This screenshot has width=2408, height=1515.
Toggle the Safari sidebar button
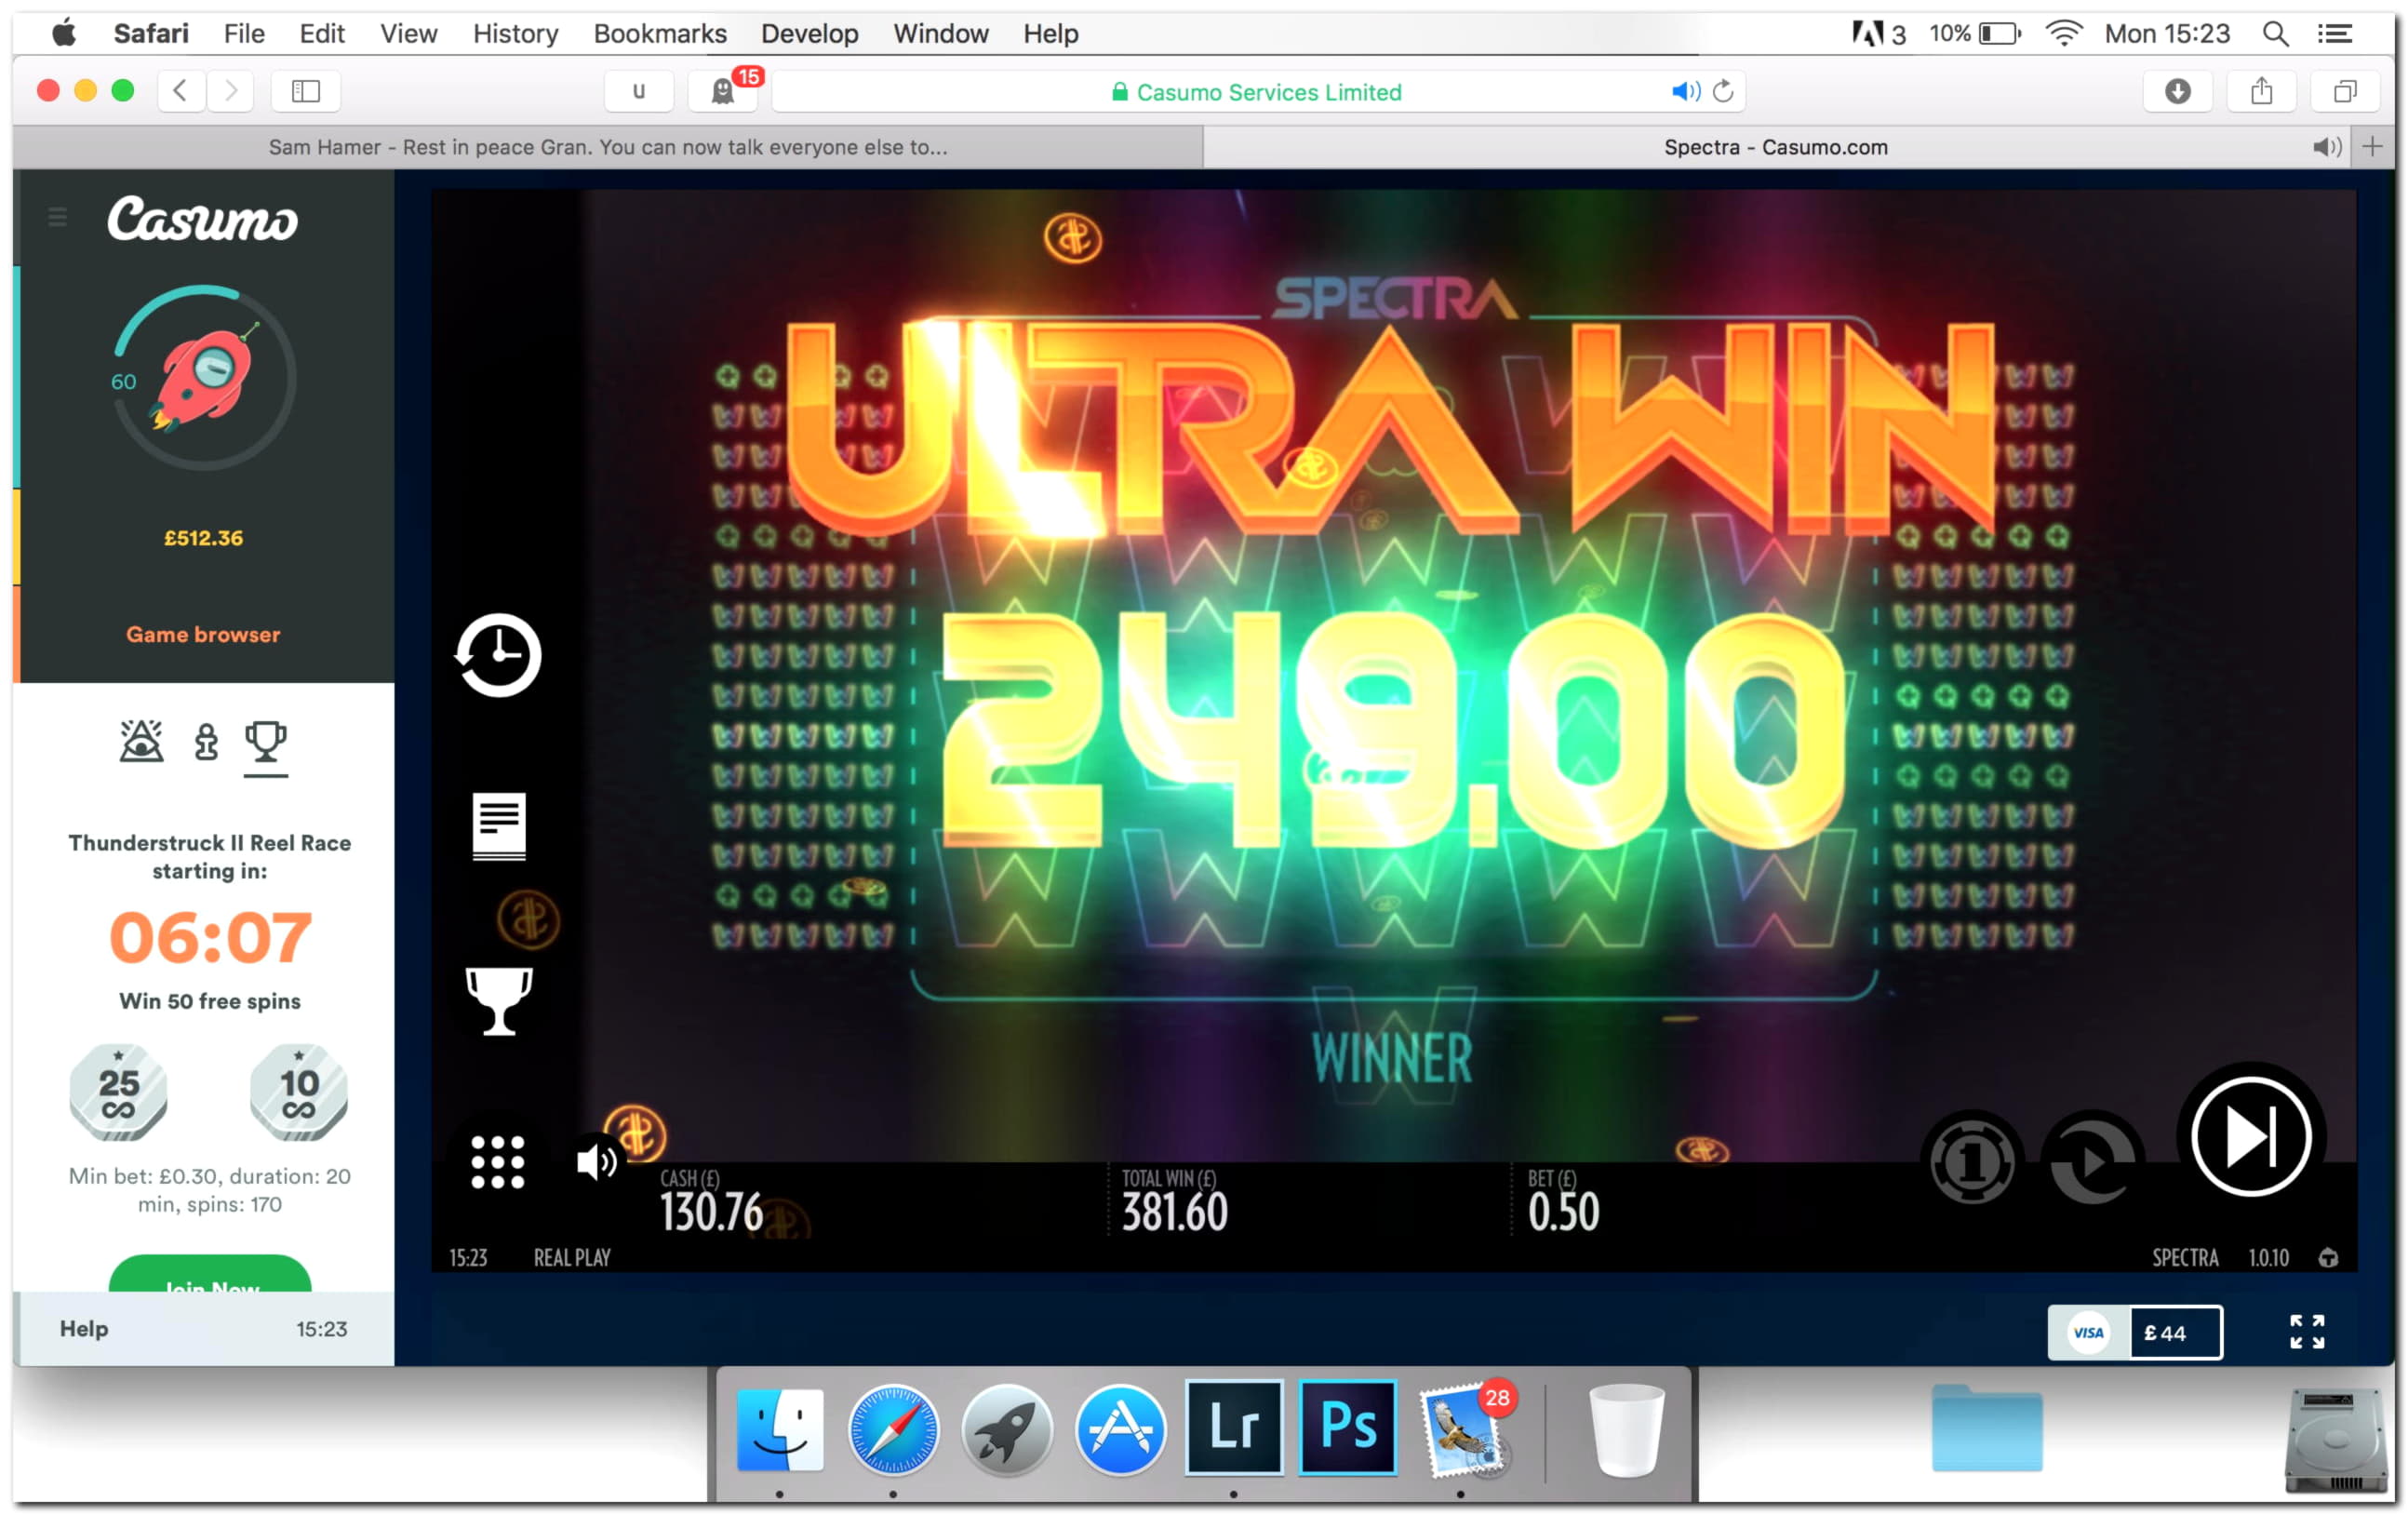[306, 91]
